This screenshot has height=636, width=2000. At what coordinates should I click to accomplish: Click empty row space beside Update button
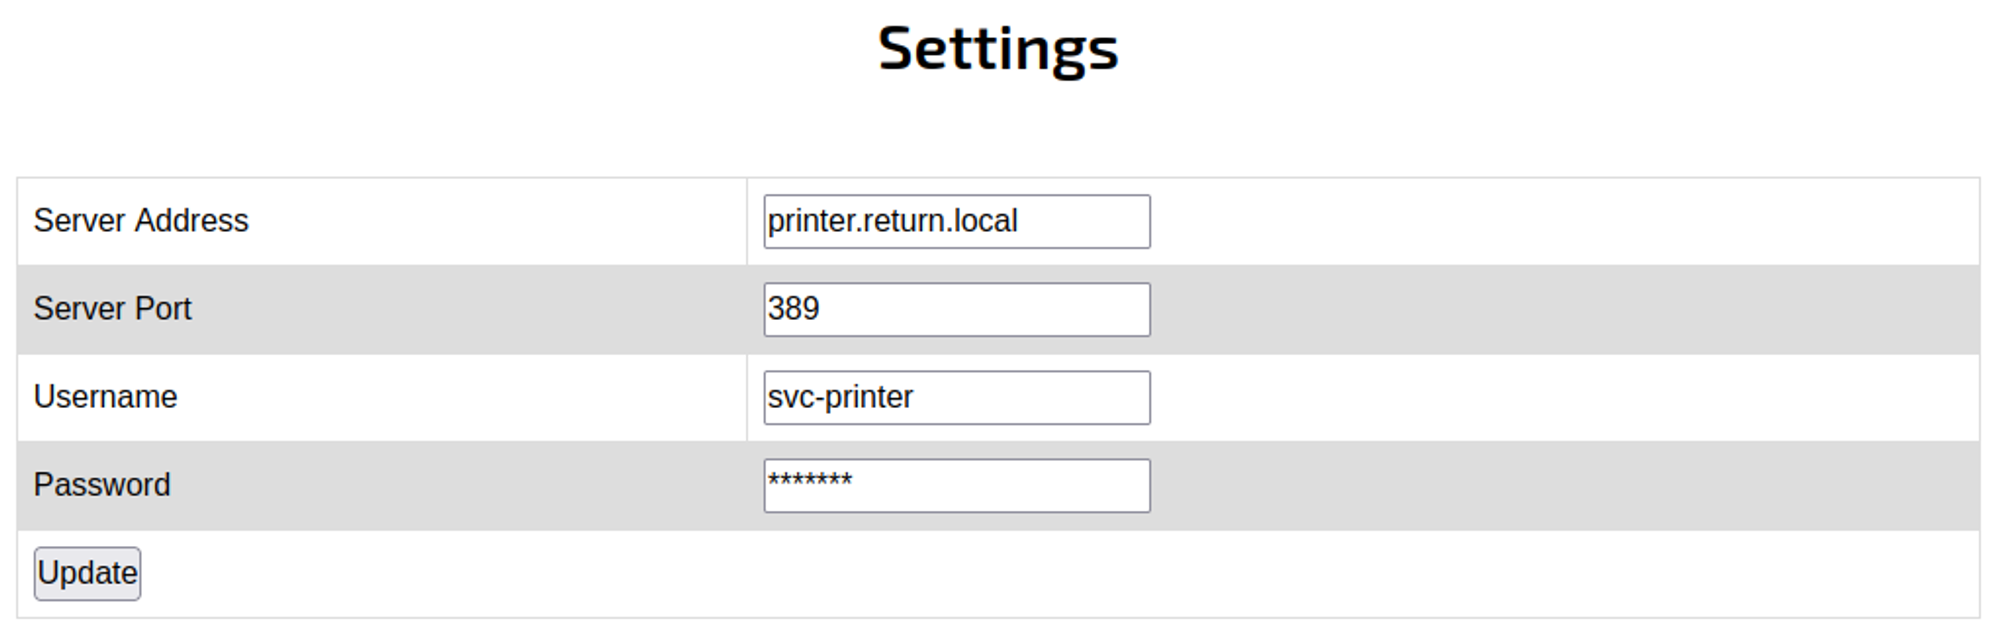click(x=1000, y=573)
